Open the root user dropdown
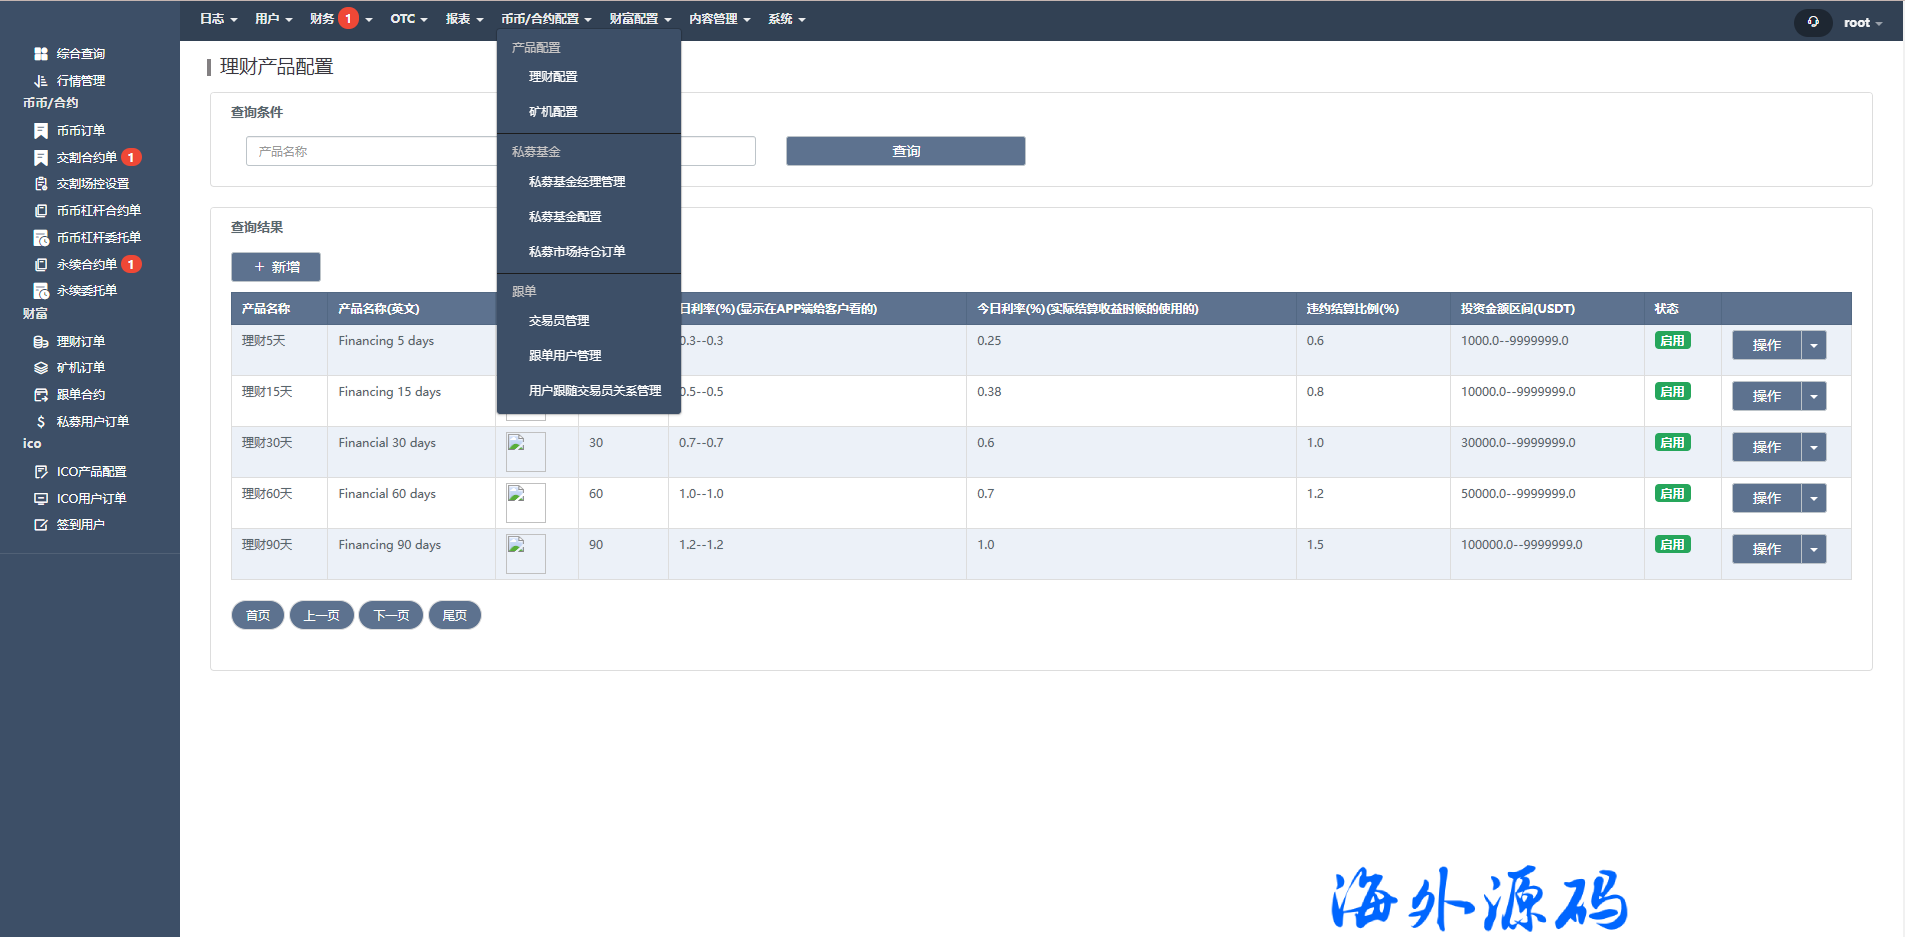This screenshot has width=1905, height=937. coord(1862,23)
